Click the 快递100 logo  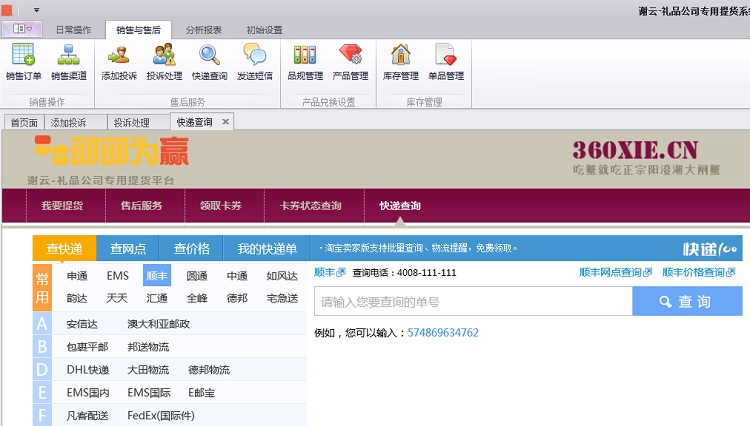tap(710, 249)
